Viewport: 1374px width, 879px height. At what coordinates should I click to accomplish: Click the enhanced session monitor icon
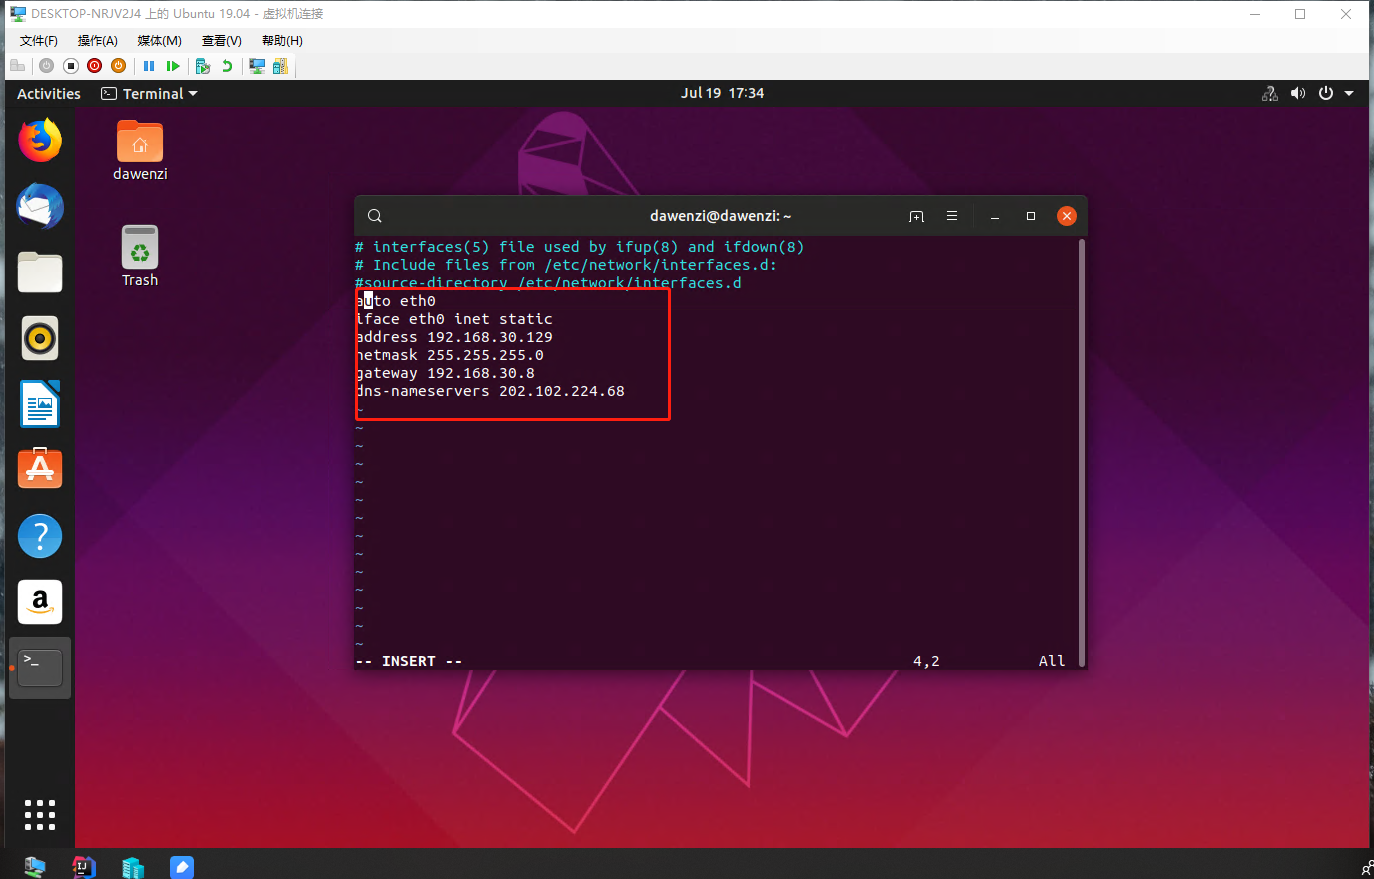pyautogui.click(x=257, y=66)
